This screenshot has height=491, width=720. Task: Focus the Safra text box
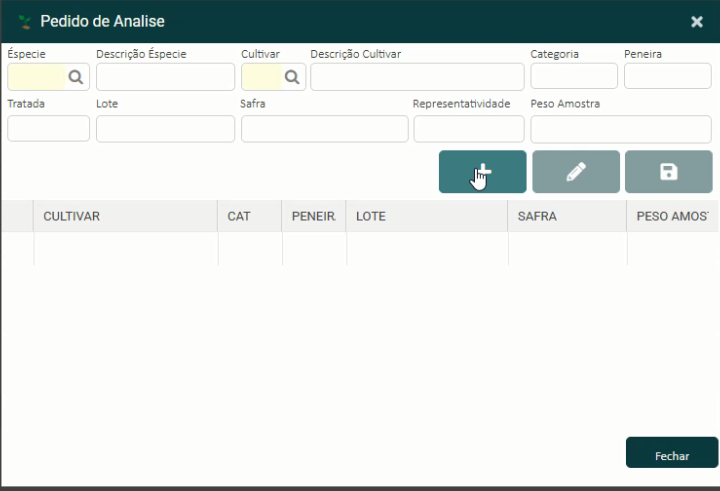pyautogui.click(x=324, y=129)
